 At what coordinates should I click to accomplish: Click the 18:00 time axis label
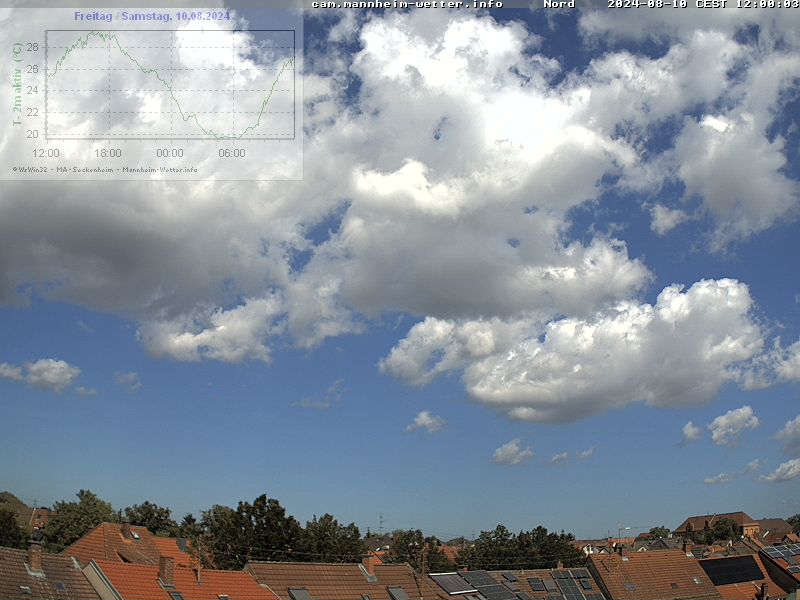click(x=108, y=153)
